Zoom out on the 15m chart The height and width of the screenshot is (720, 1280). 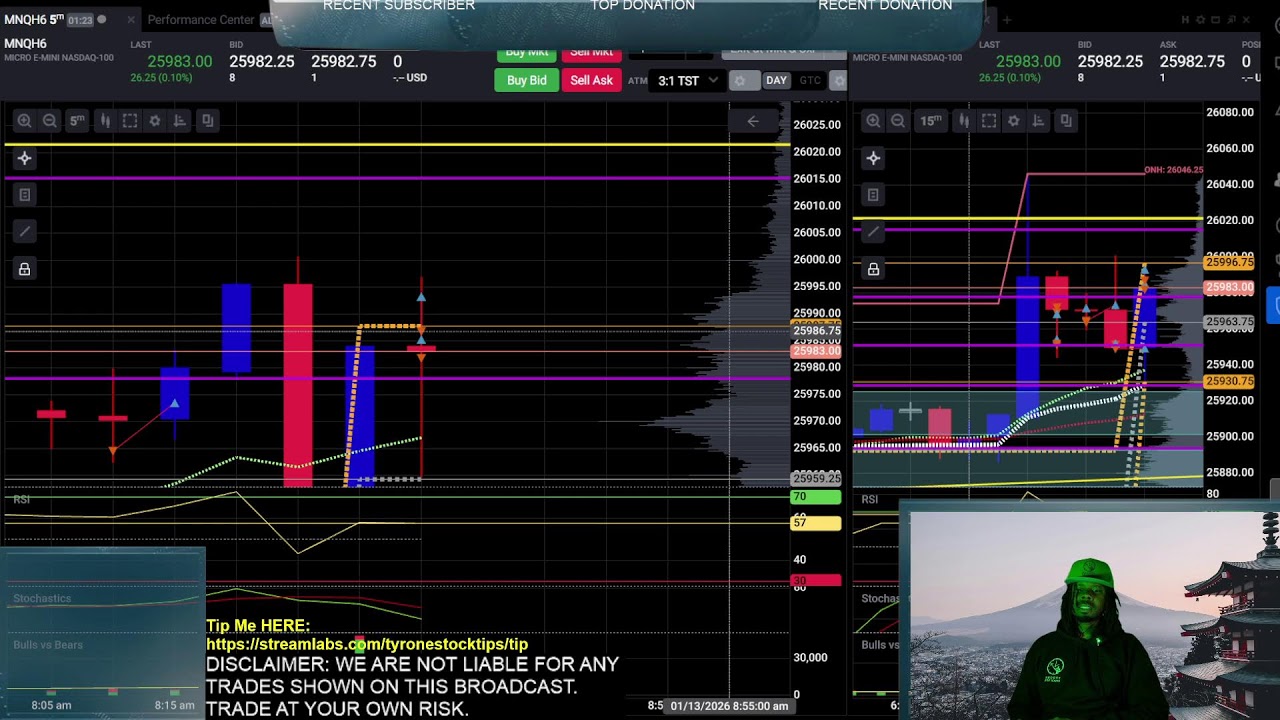click(x=898, y=120)
